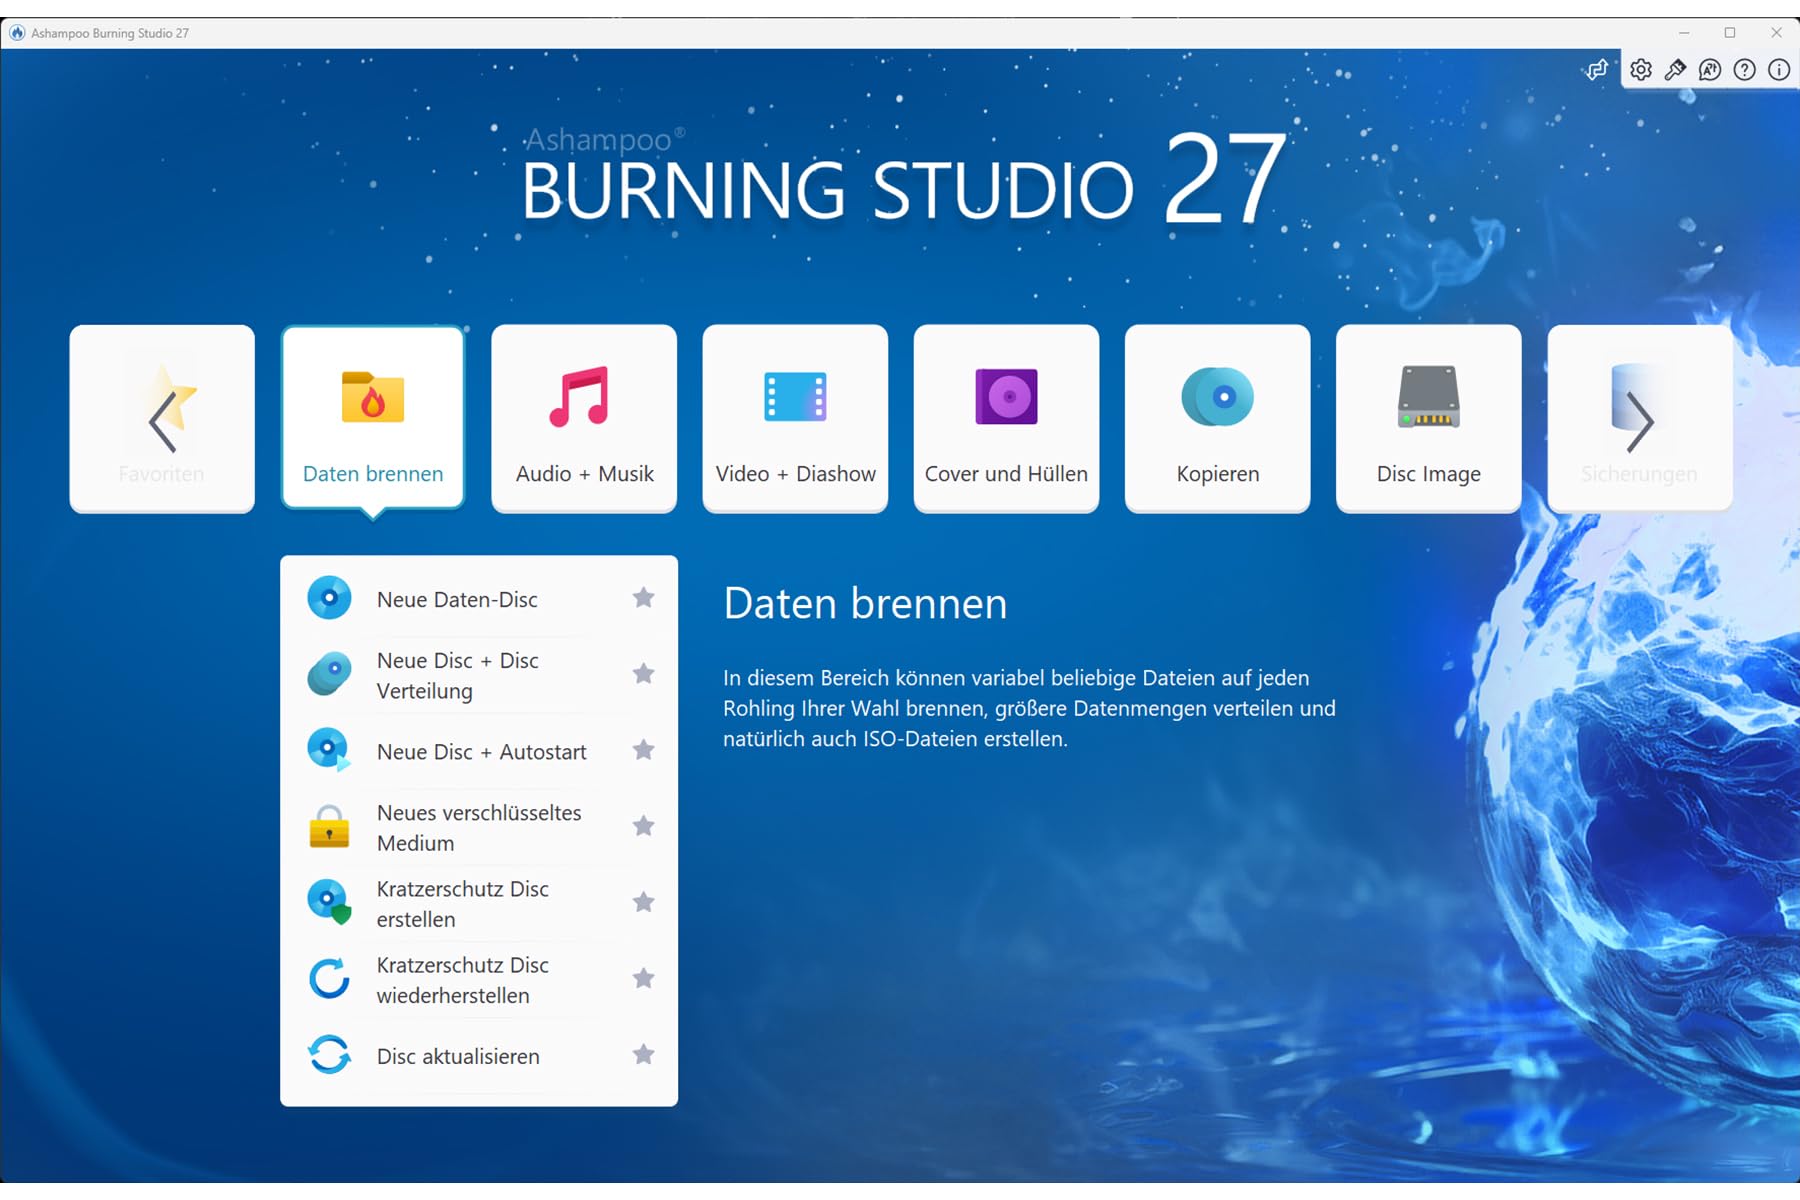Click the Disc aktualisieren refresh icon
Image resolution: width=1800 pixels, height=1200 pixels.
pyautogui.click(x=329, y=1054)
